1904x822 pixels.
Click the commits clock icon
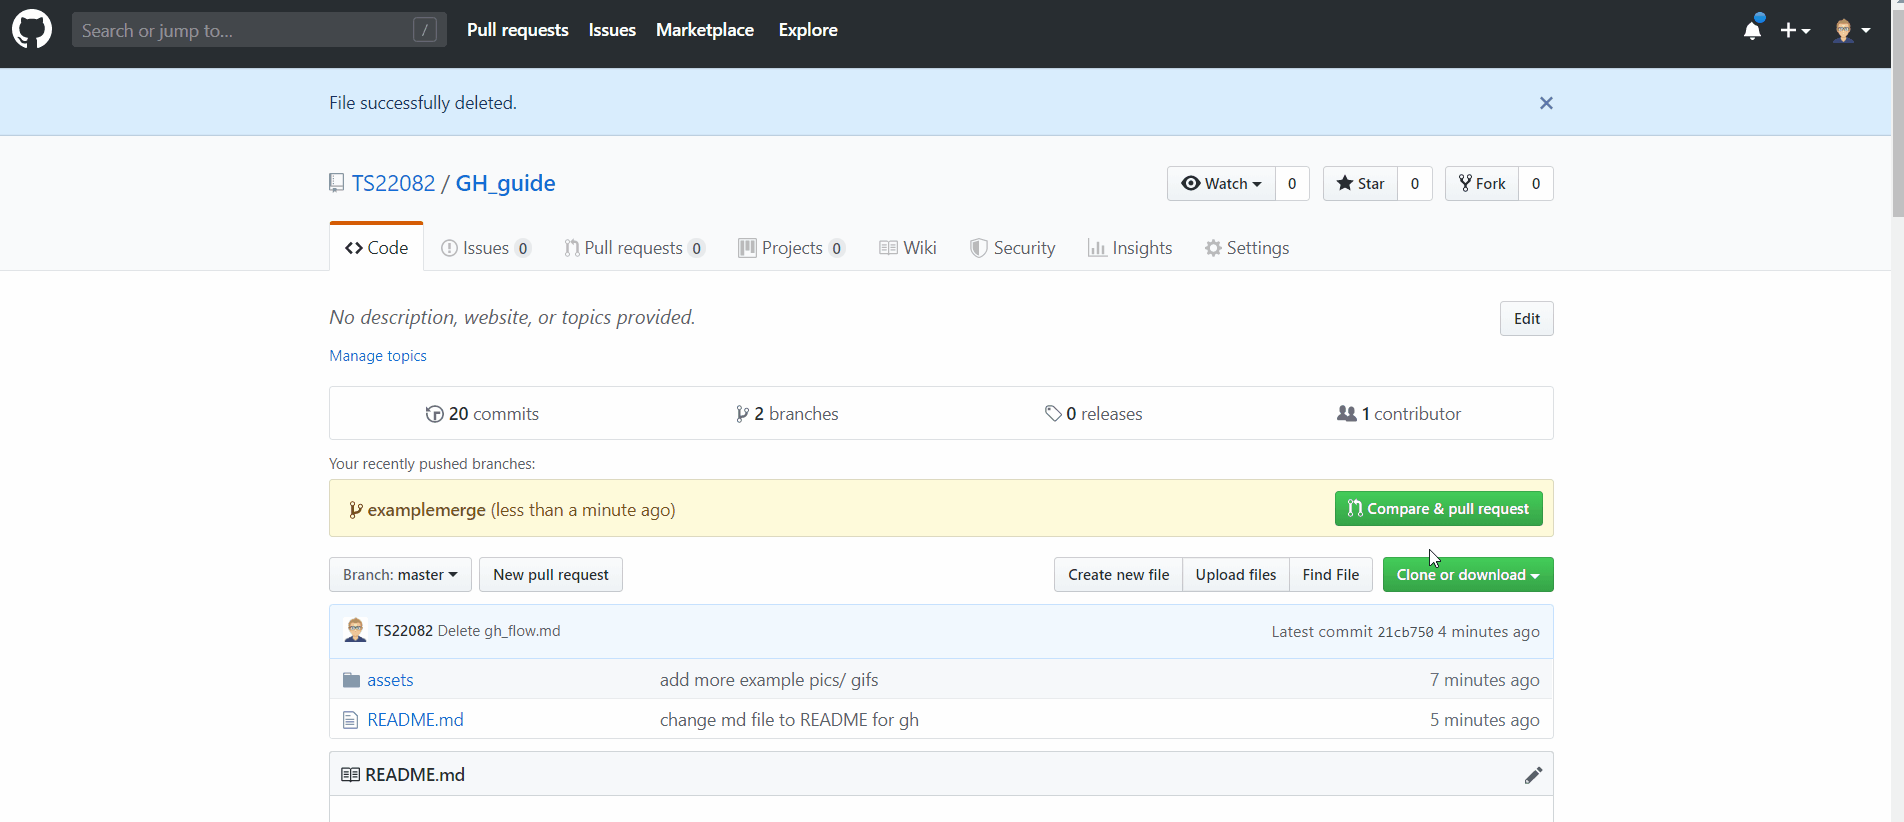[434, 414]
